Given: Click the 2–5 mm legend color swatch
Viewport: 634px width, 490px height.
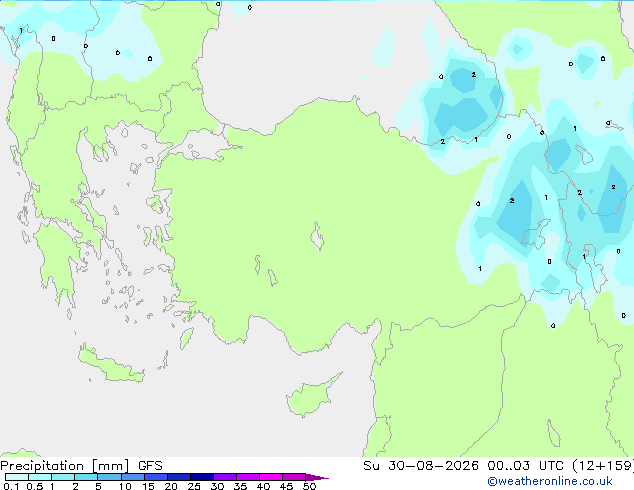Looking at the screenshot, I should coord(86,477).
